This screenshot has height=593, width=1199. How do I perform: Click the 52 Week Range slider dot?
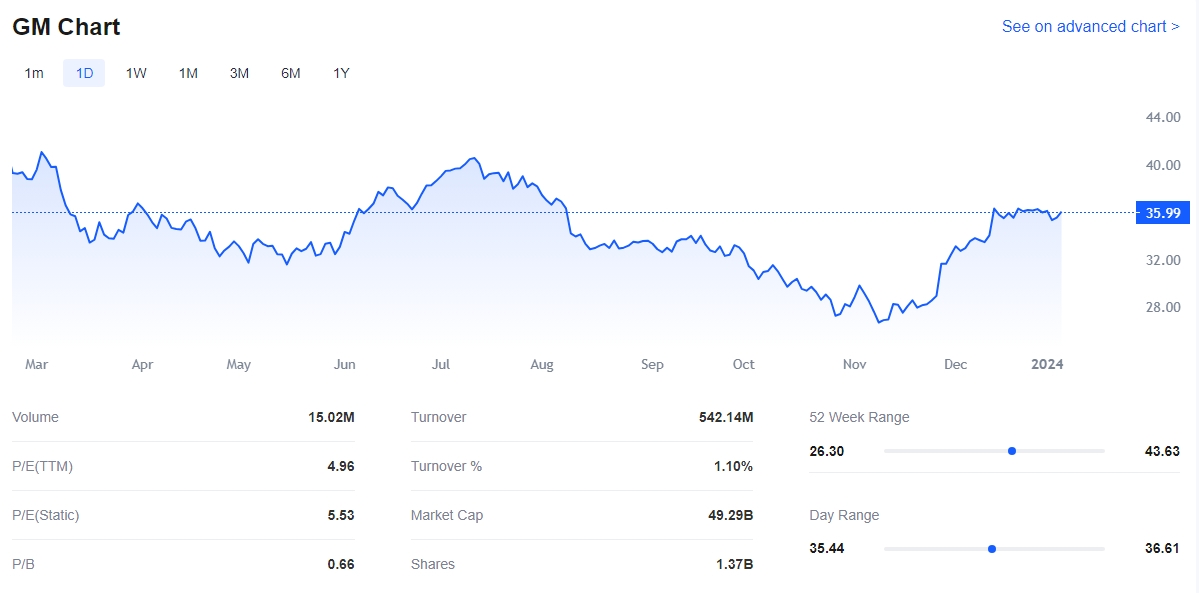[x=1012, y=451]
